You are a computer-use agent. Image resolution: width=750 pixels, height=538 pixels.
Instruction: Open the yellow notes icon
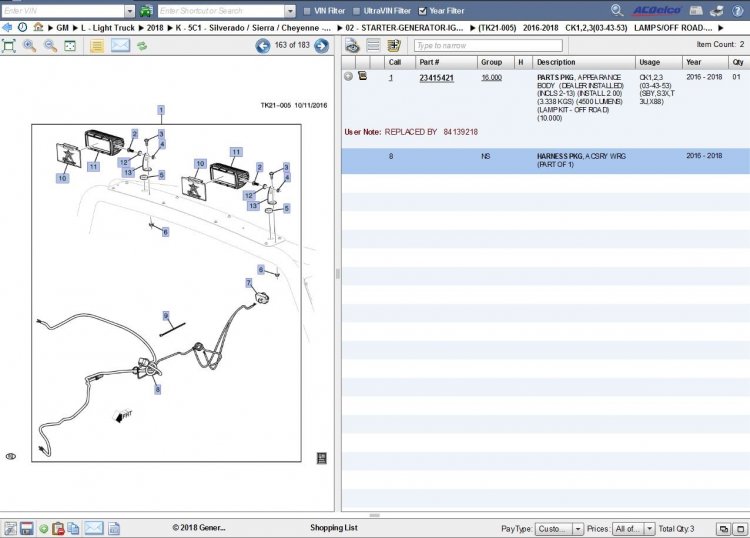point(97,46)
